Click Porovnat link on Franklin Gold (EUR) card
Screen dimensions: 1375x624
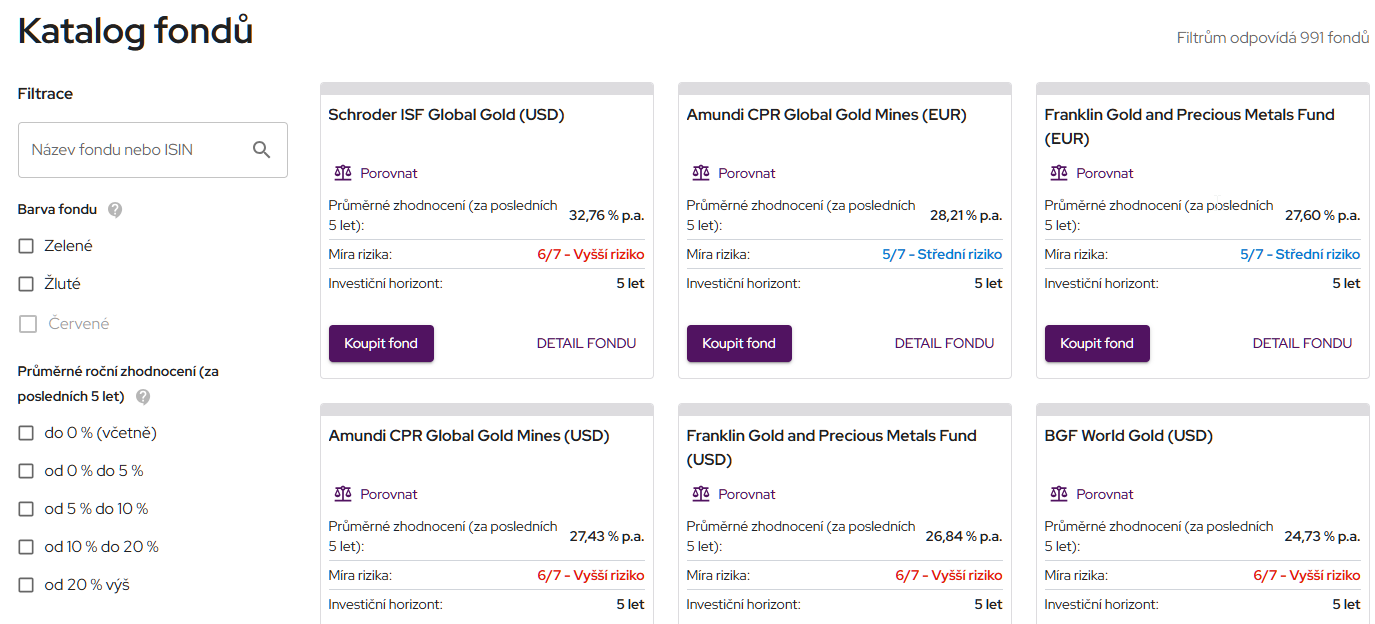pyautogui.click(x=1105, y=173)
